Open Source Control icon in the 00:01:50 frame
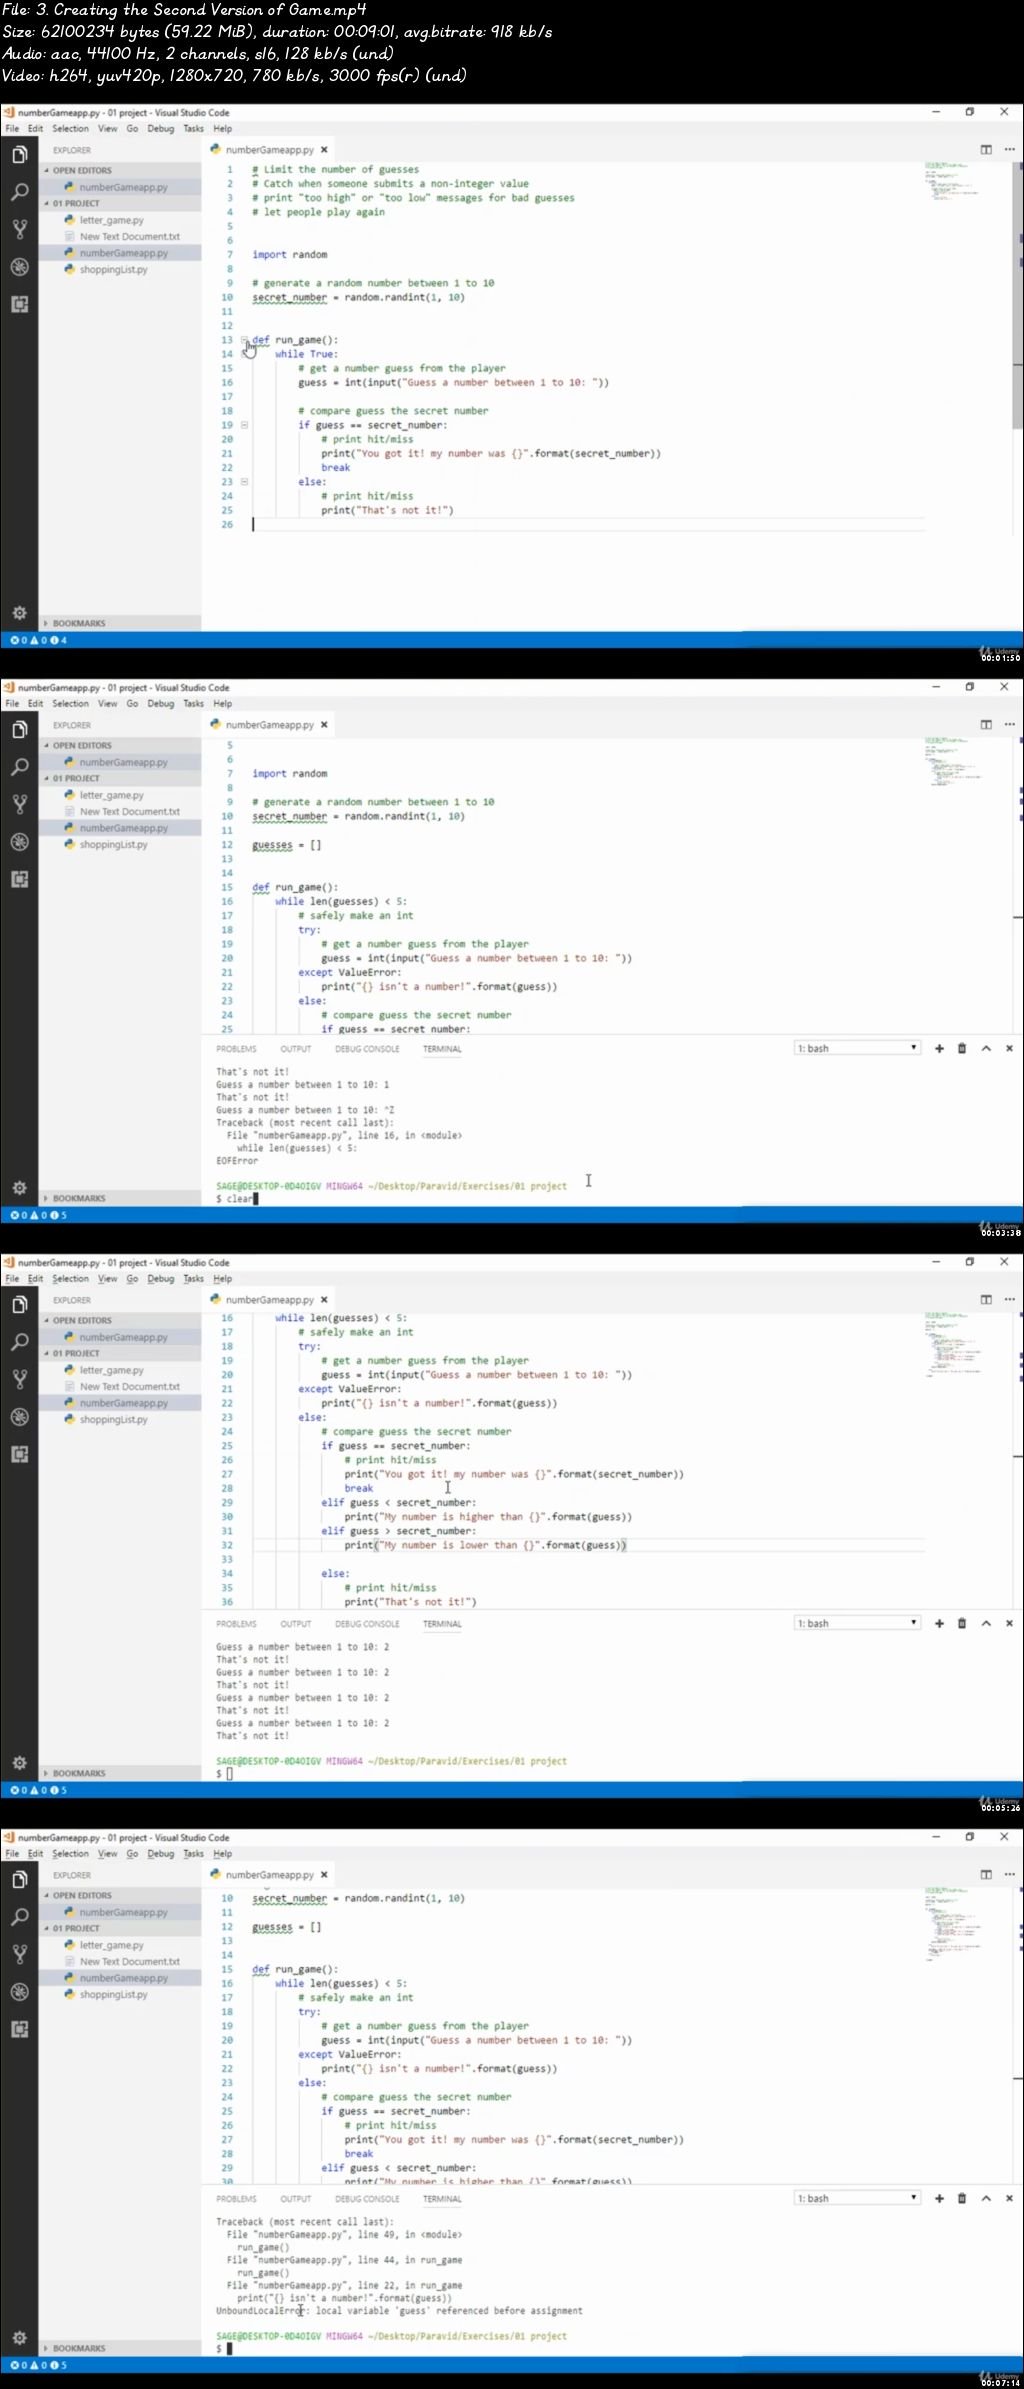1024x2389 pixels. pos(19,229)
